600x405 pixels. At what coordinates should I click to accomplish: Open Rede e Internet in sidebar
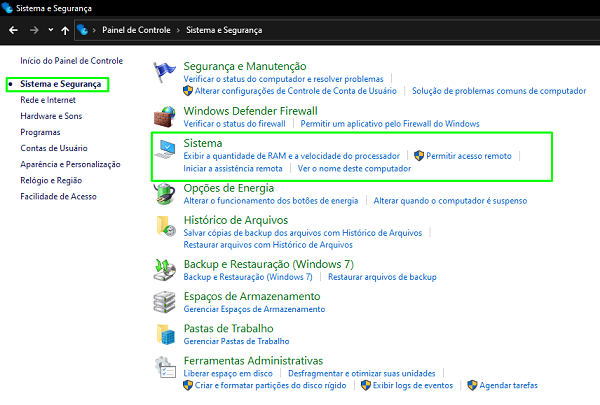pos(46,100)
